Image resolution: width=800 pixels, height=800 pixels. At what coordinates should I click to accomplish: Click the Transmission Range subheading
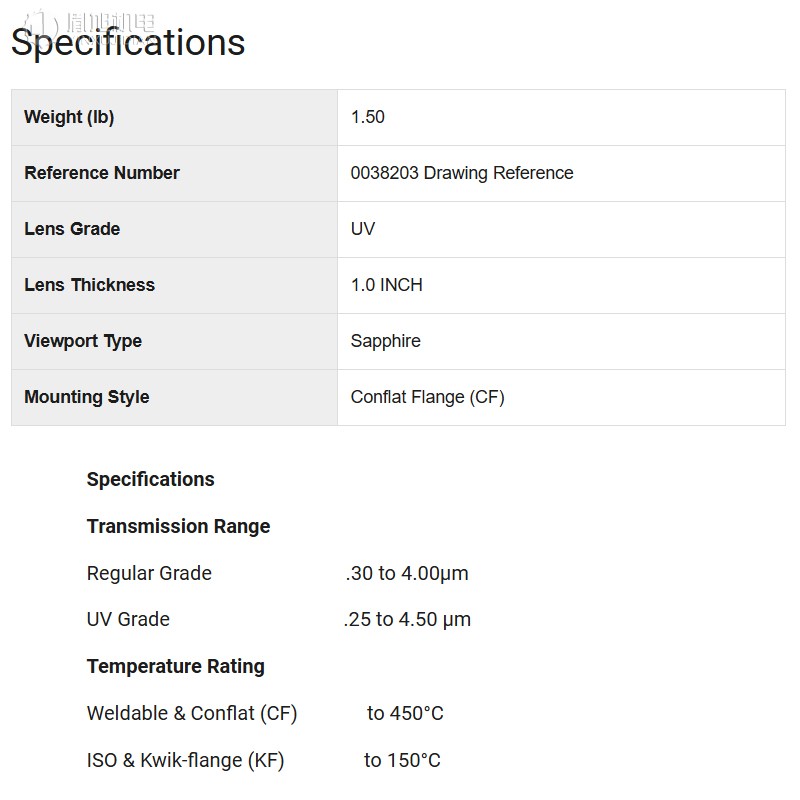(179, 527)
